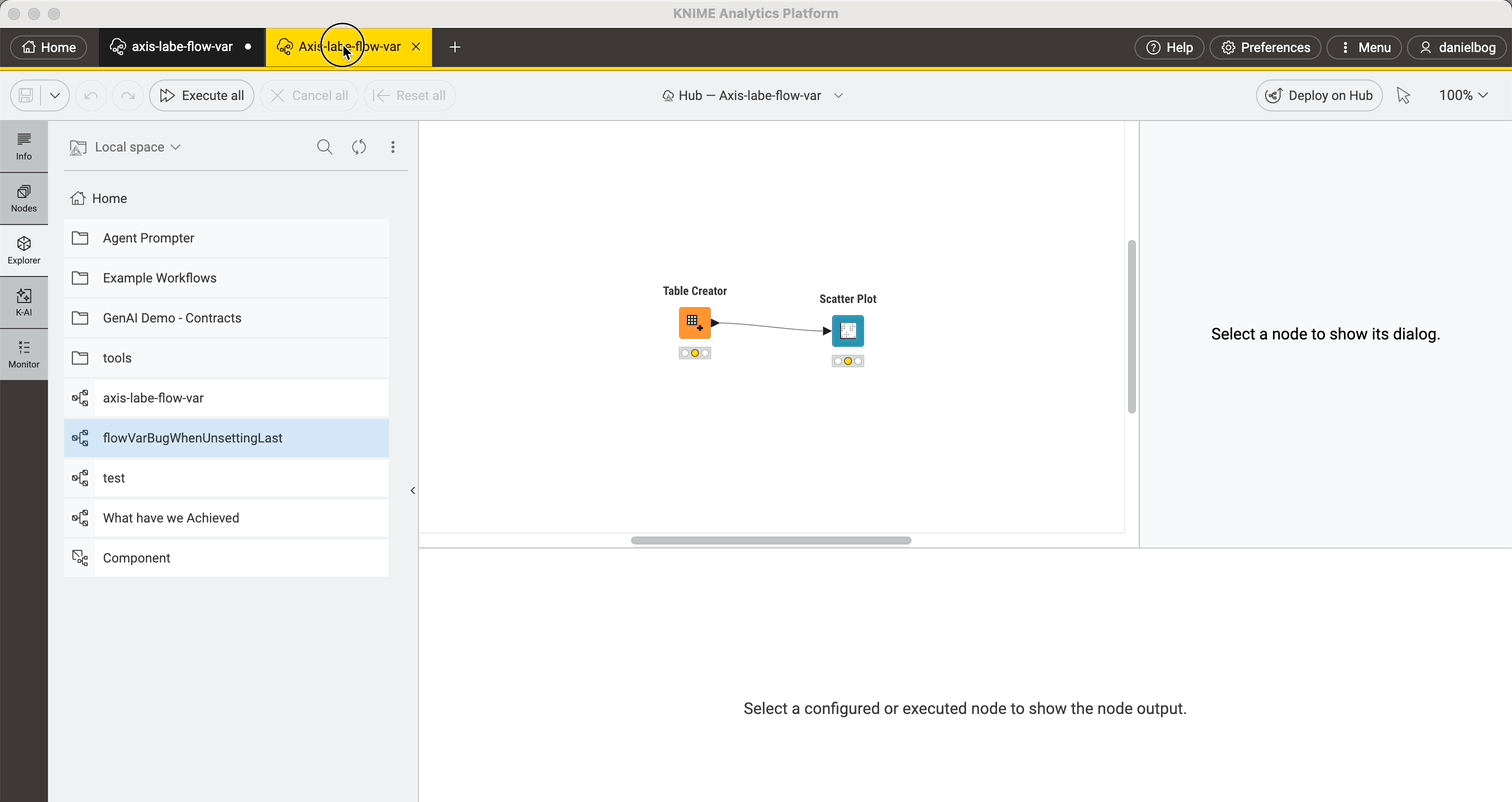1512x802 pixels.
Task: Open the Menu button
Action: coord(1364,47)
